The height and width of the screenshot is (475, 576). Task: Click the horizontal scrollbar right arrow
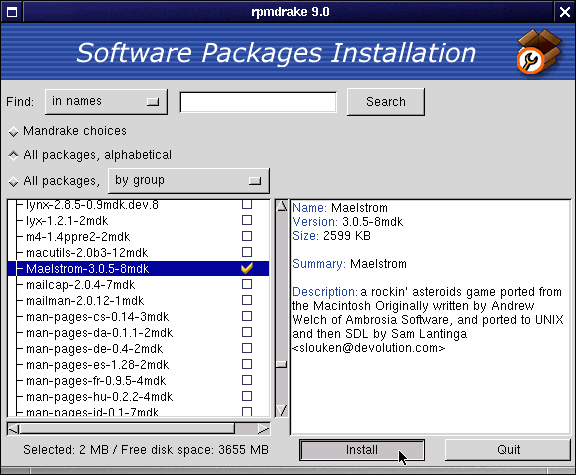pyautogui.click(x=263, y=429)
